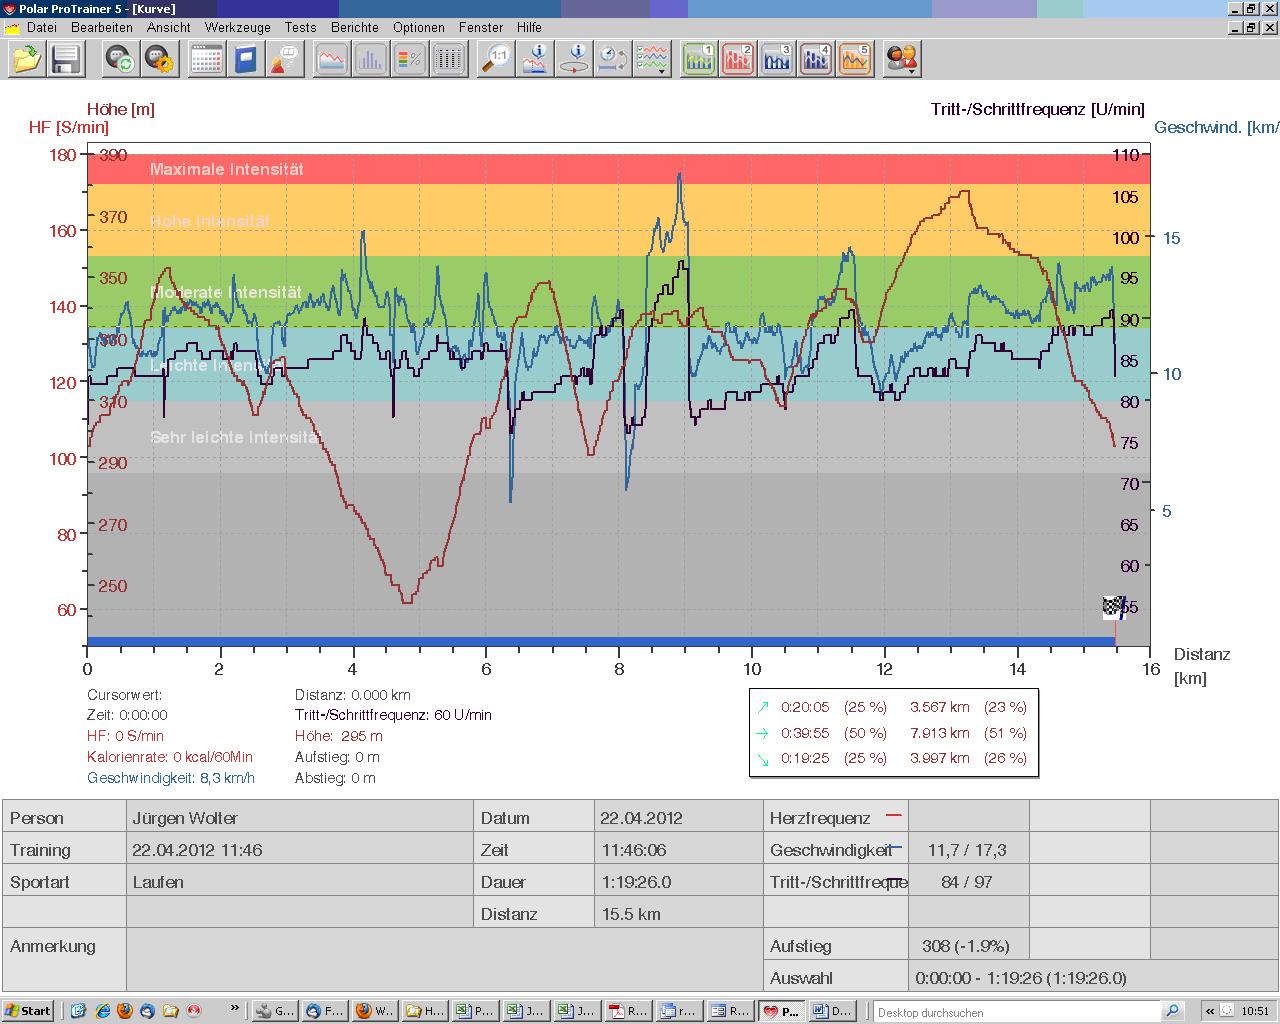Toggle the curve view toolbar button
The width and height of the screenshot is (1280, 1024).
point(331,60)
